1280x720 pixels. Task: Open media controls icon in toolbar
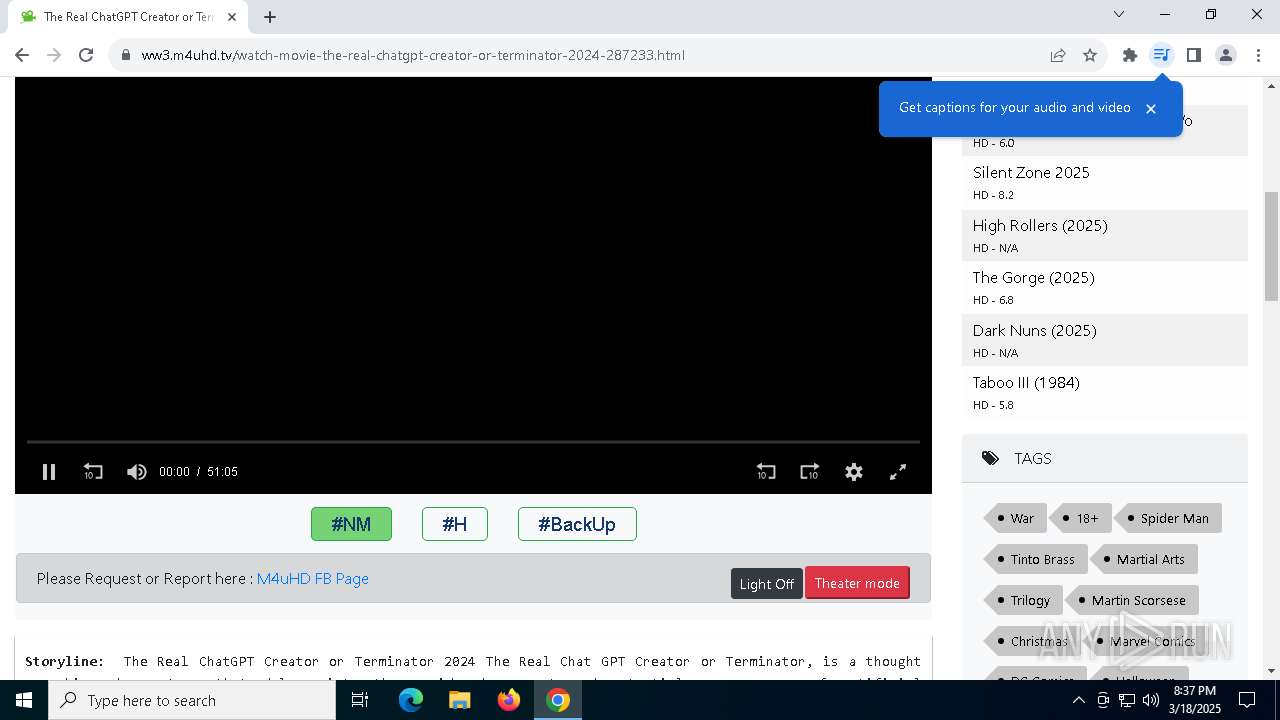pos(1161,55)
